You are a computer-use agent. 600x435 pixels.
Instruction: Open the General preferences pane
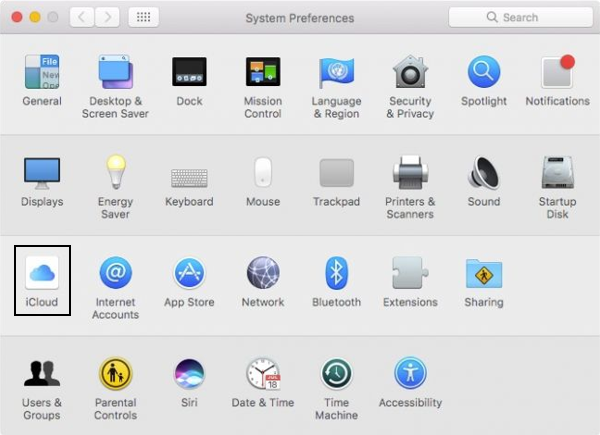click(42, 80)
